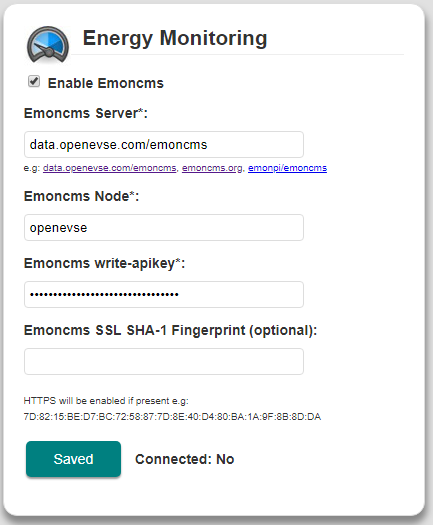This screenshot has width=433, height=525.
Task: Click the e.g: prefix before the server links
Action: pyautogui.click(x=32, y=168)
